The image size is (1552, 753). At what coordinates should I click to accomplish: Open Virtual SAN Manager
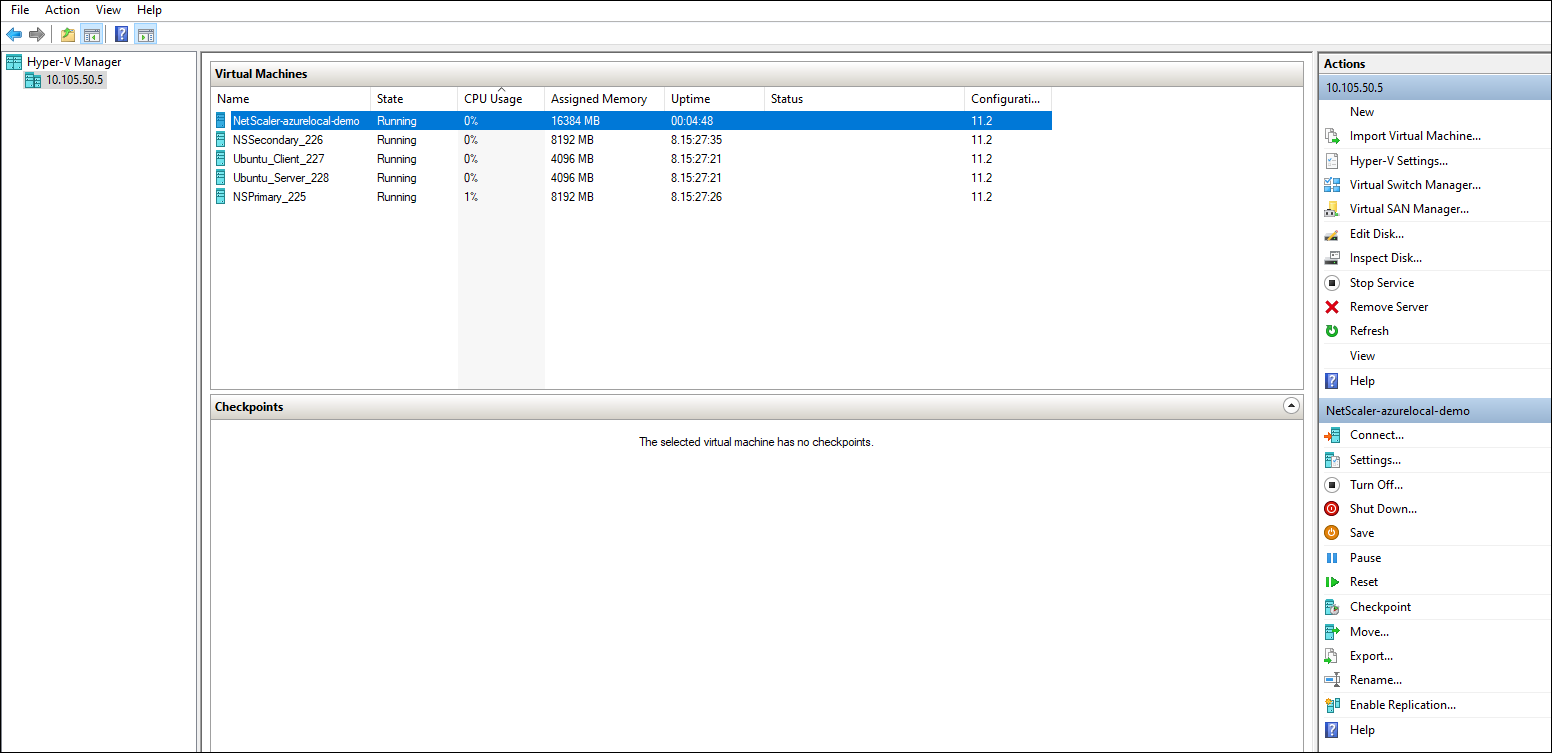[1408, 208]
